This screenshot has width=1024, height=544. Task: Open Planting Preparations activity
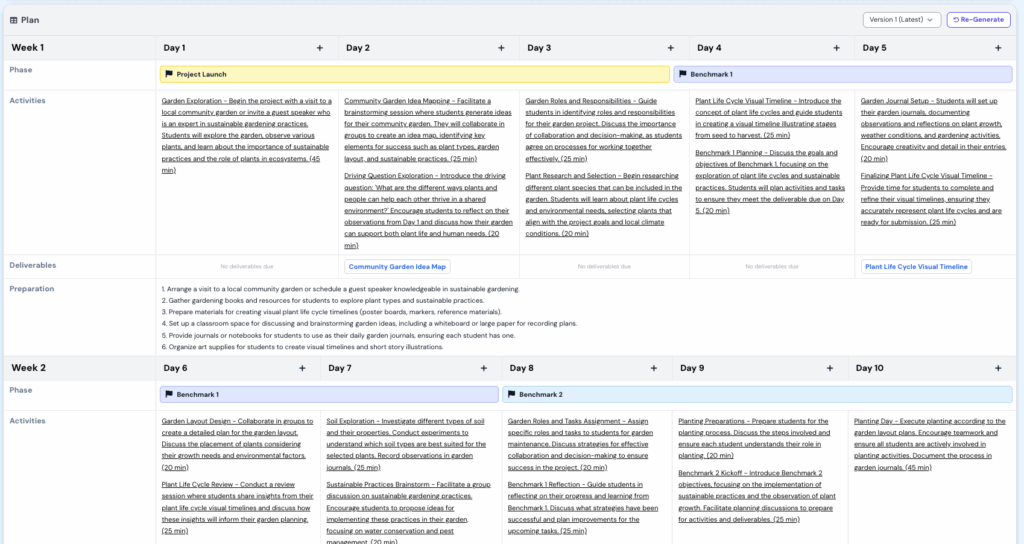pyautogui.click(x=754, y=438)
